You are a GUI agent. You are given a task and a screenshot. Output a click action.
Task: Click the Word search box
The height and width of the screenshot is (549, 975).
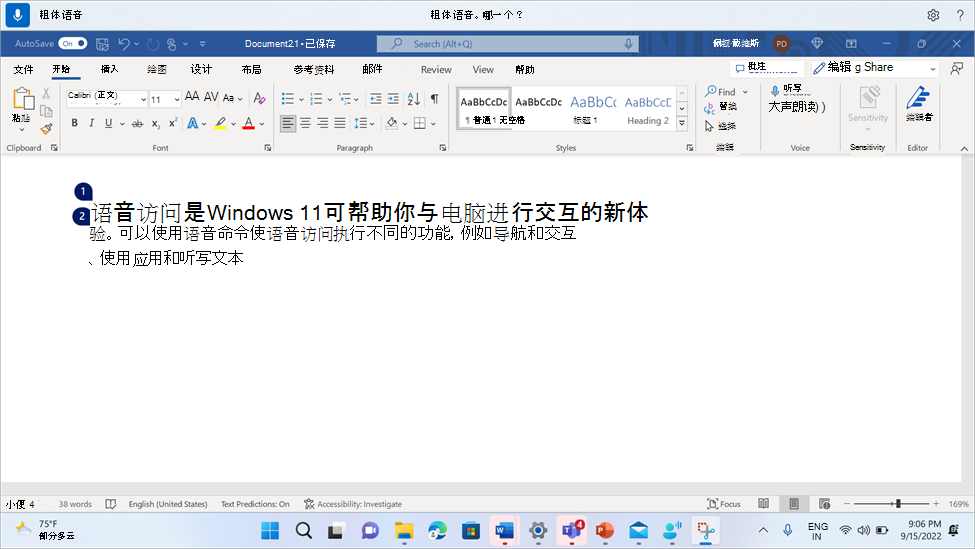pos(507,44)
